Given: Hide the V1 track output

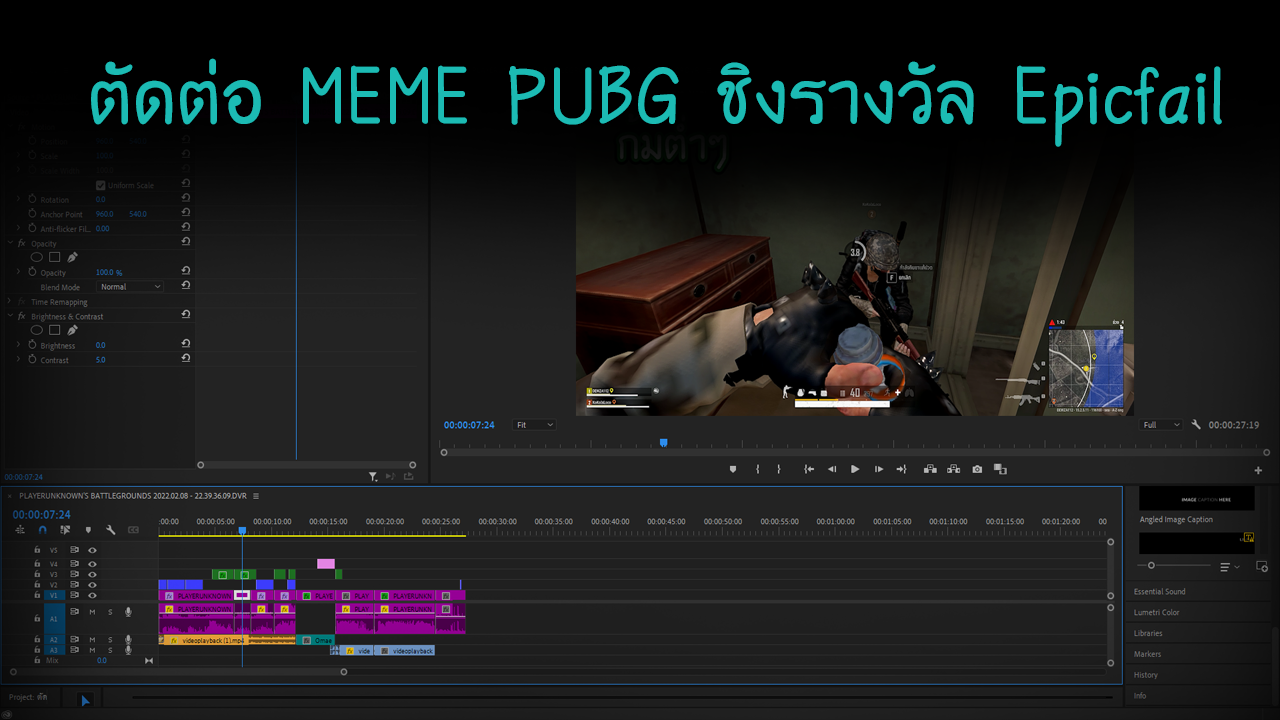Looking at the screenshot, I should point(92,596).
